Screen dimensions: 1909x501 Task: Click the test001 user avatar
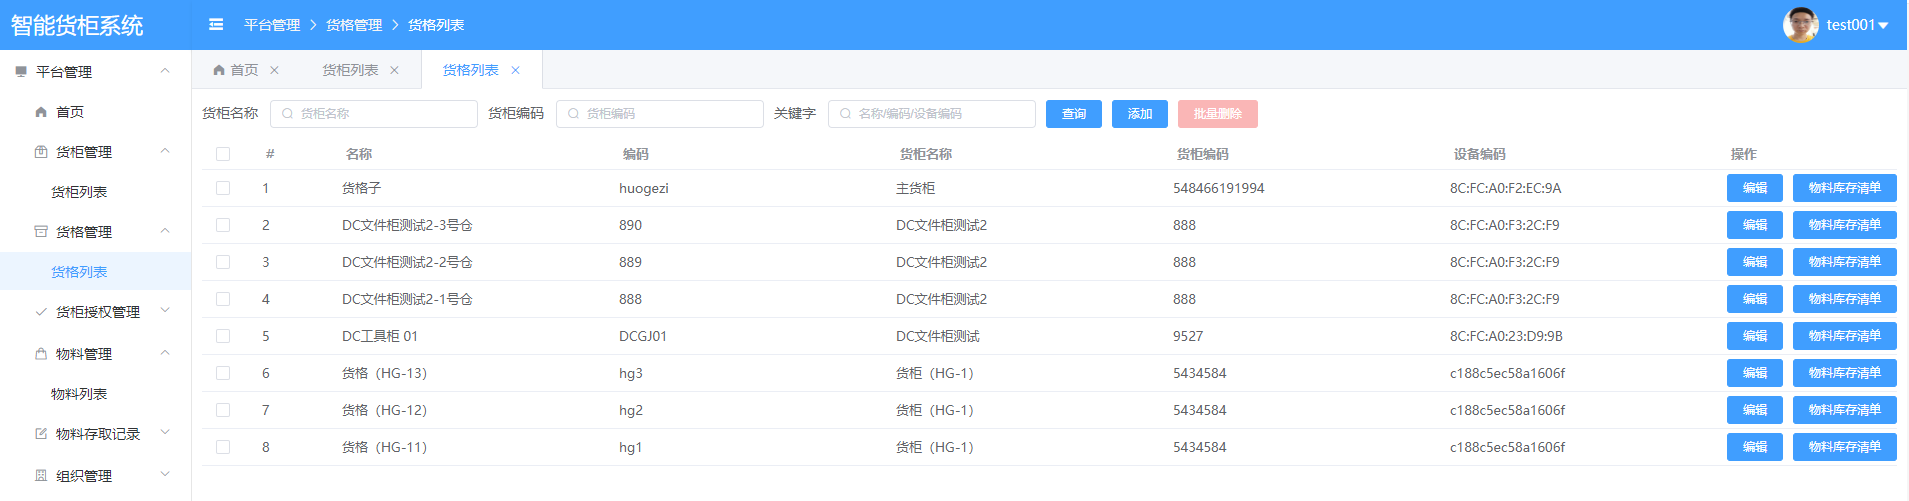pos(1800,25)
